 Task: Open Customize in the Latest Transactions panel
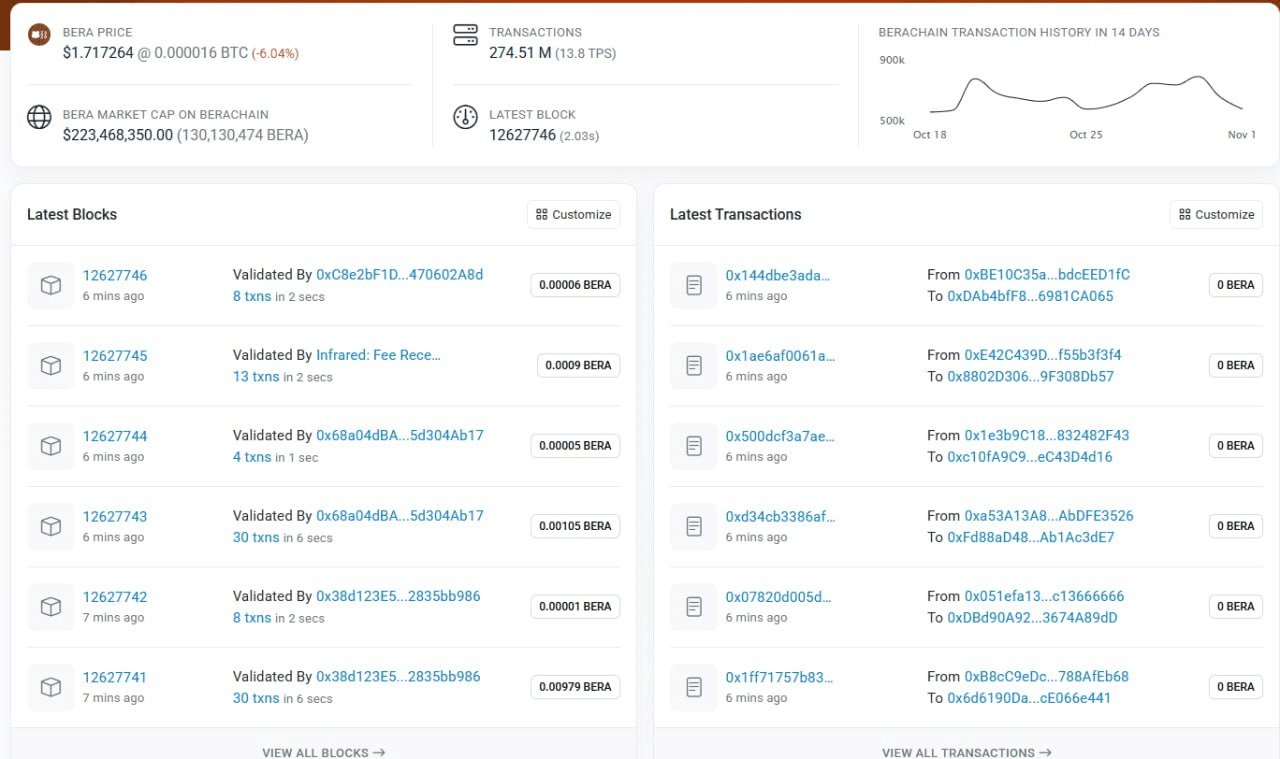(1216, 214)
